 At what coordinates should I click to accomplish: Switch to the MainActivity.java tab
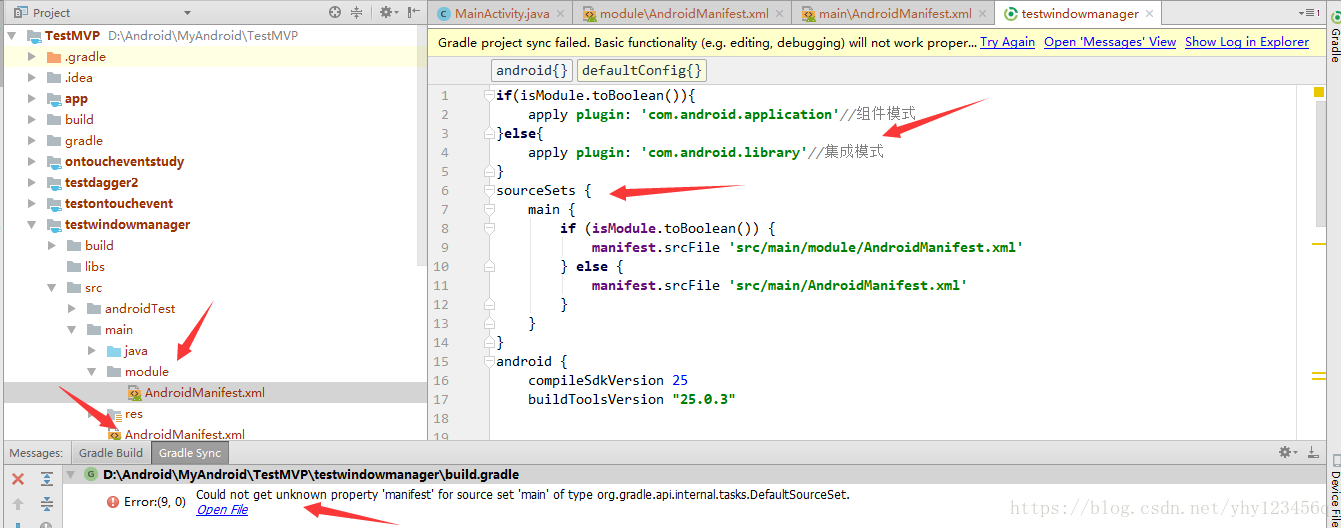tap(501, 14)
